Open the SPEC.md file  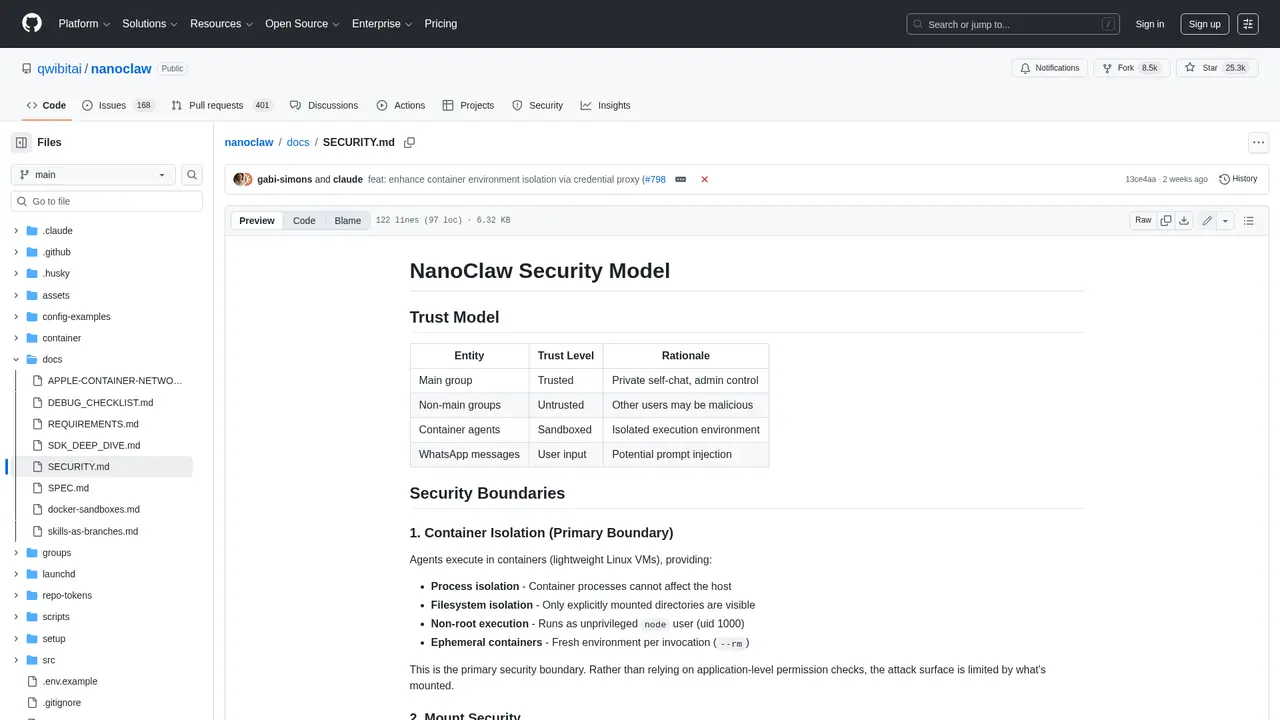point(106,488)
